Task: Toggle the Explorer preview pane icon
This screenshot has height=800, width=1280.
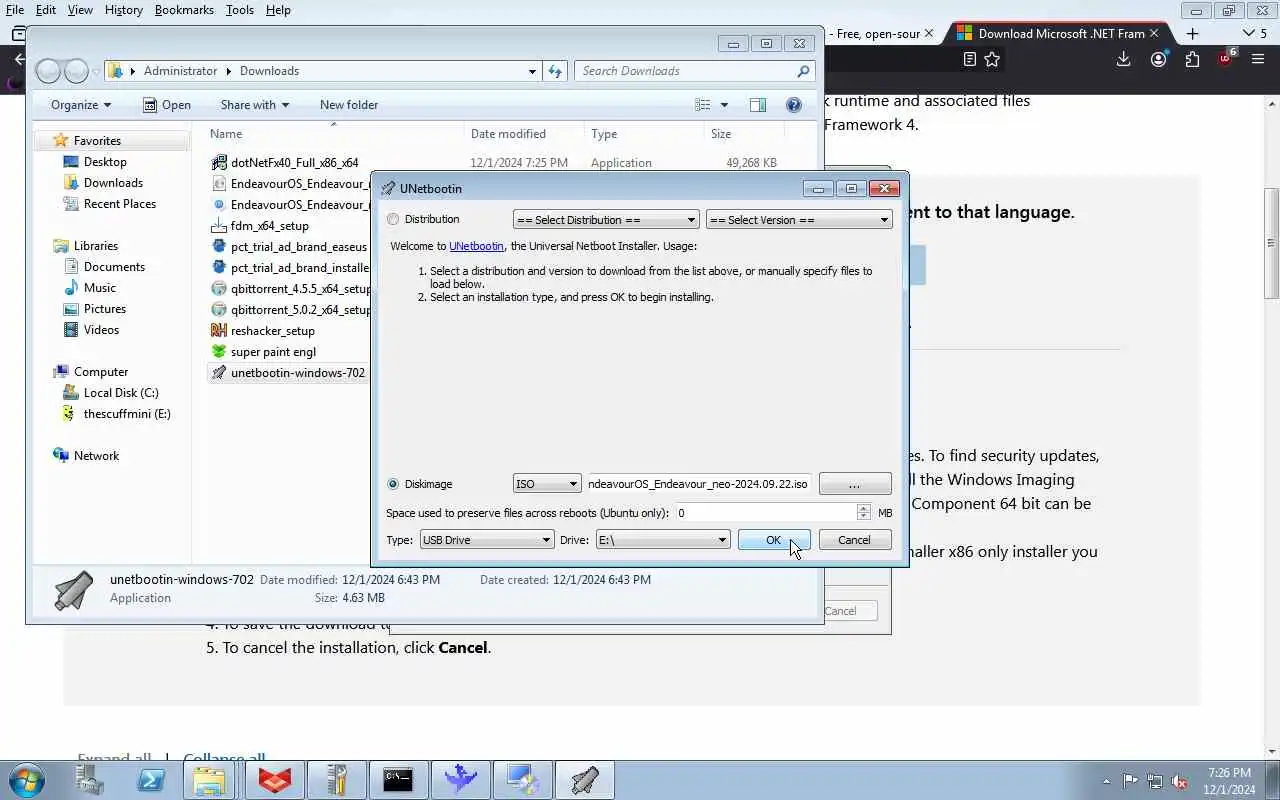Action: click(x=758, y=105)
